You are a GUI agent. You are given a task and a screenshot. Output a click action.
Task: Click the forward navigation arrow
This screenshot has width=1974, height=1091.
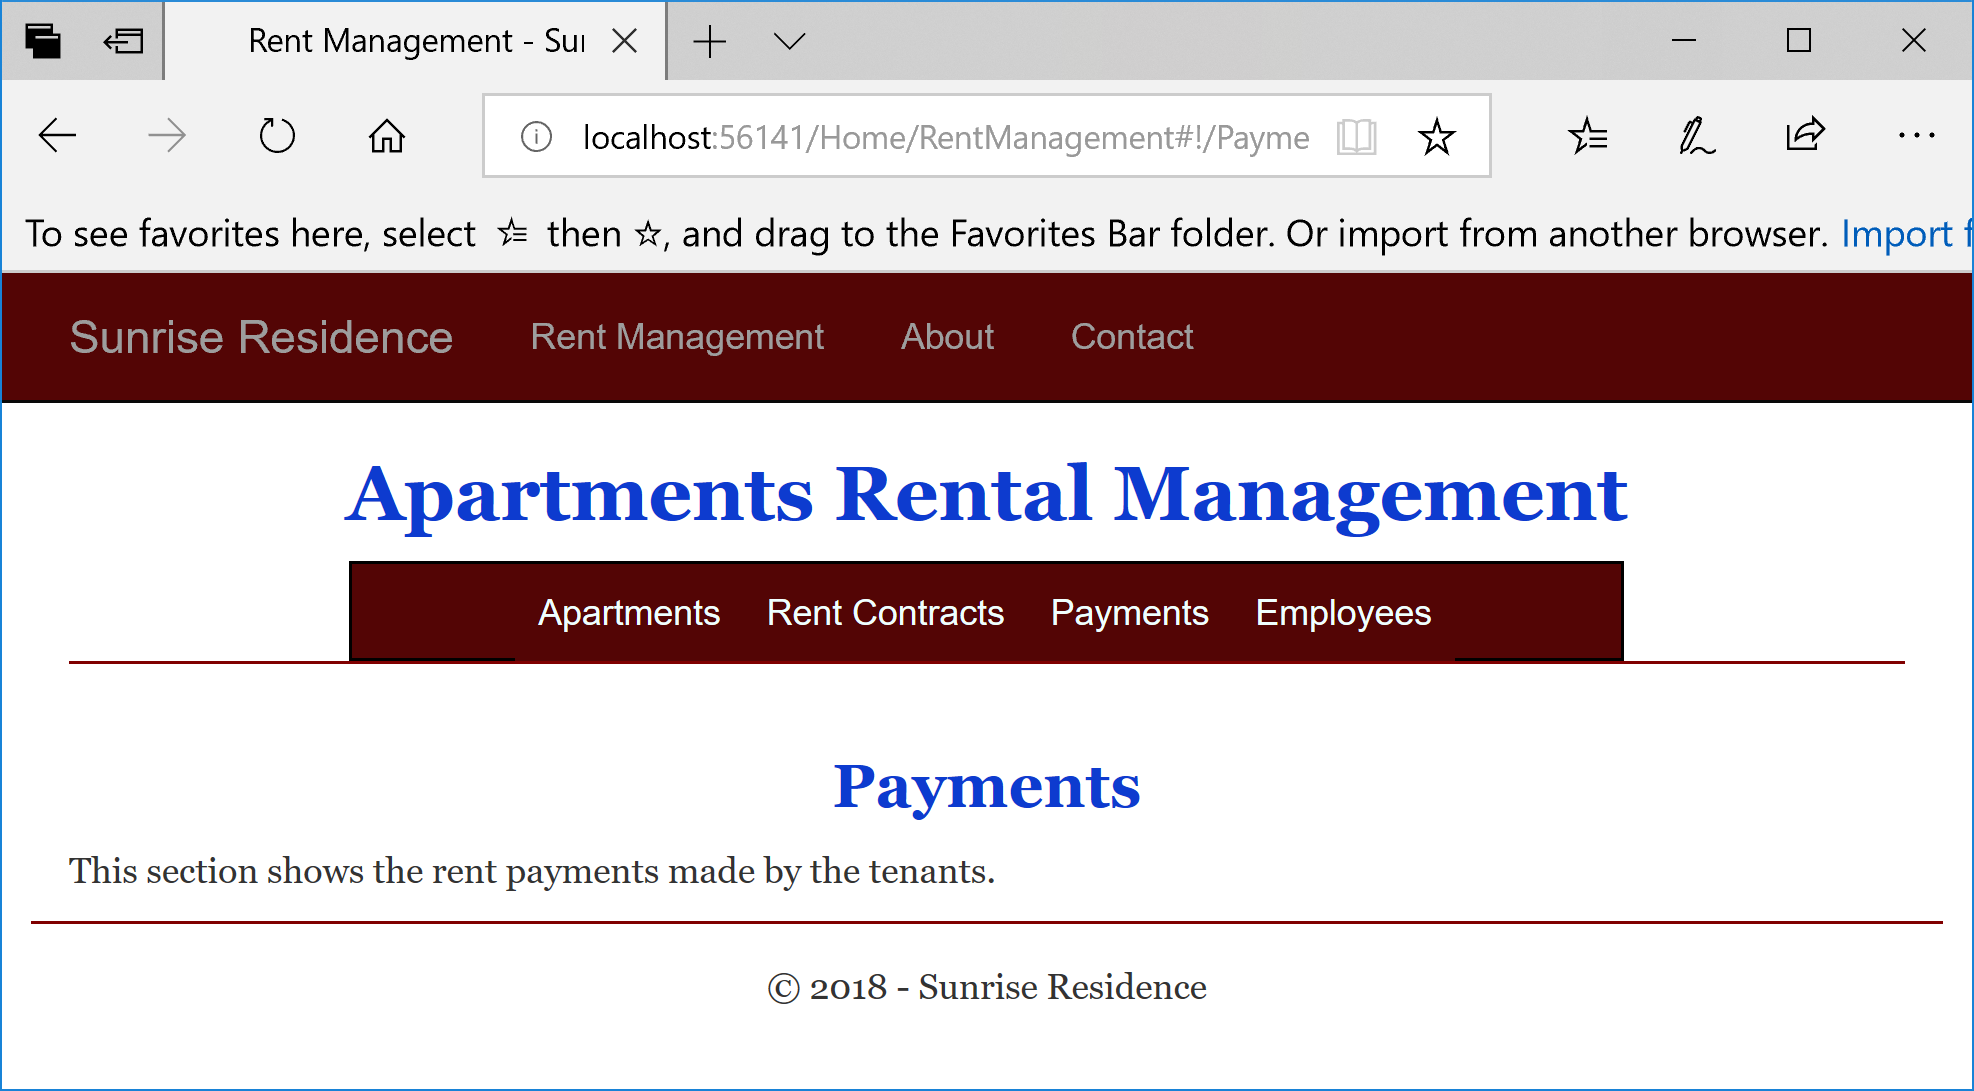[167, 135]
